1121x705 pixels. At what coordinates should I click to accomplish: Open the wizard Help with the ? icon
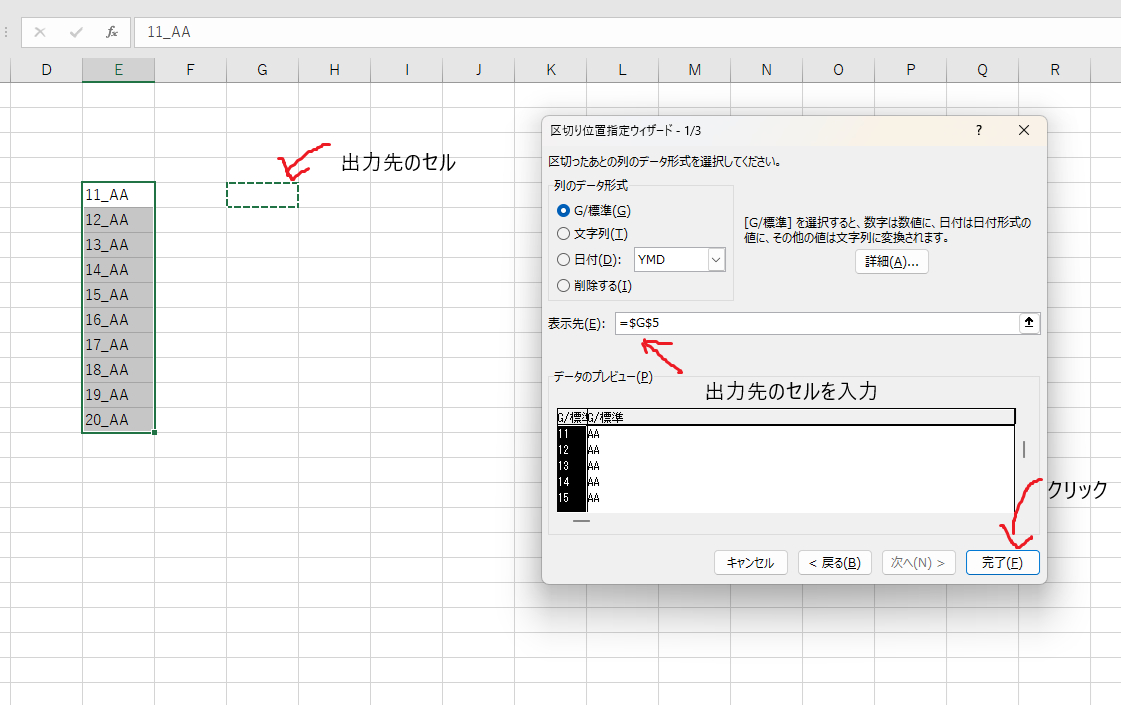coord(978,130)
